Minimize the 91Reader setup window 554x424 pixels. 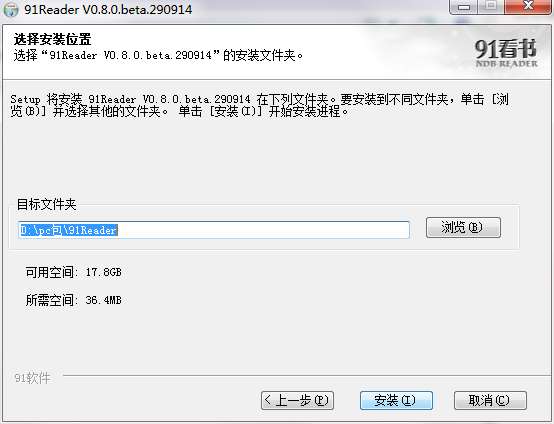pyautogui.click(x=464, y=7)
